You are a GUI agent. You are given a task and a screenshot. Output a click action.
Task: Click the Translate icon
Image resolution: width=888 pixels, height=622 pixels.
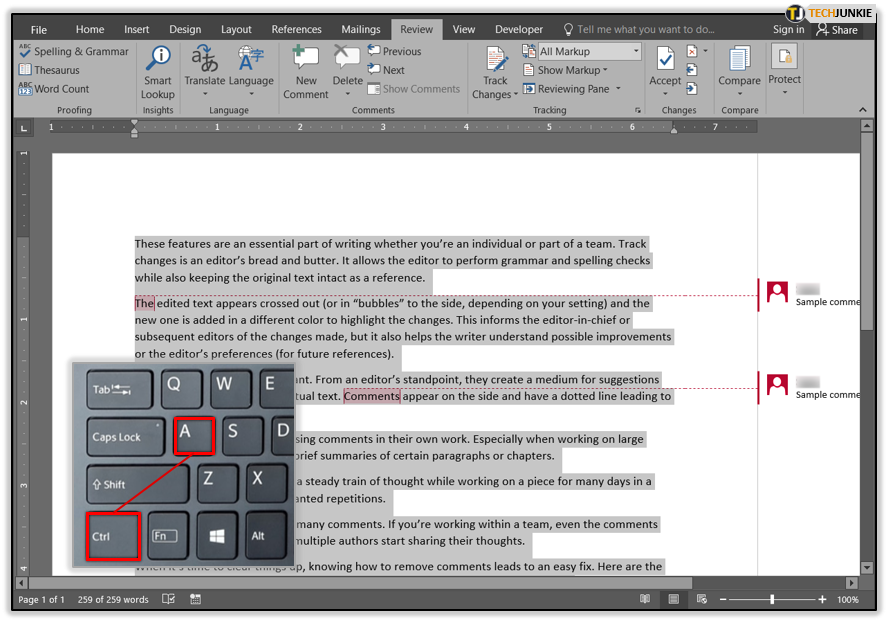pos(204,58)
